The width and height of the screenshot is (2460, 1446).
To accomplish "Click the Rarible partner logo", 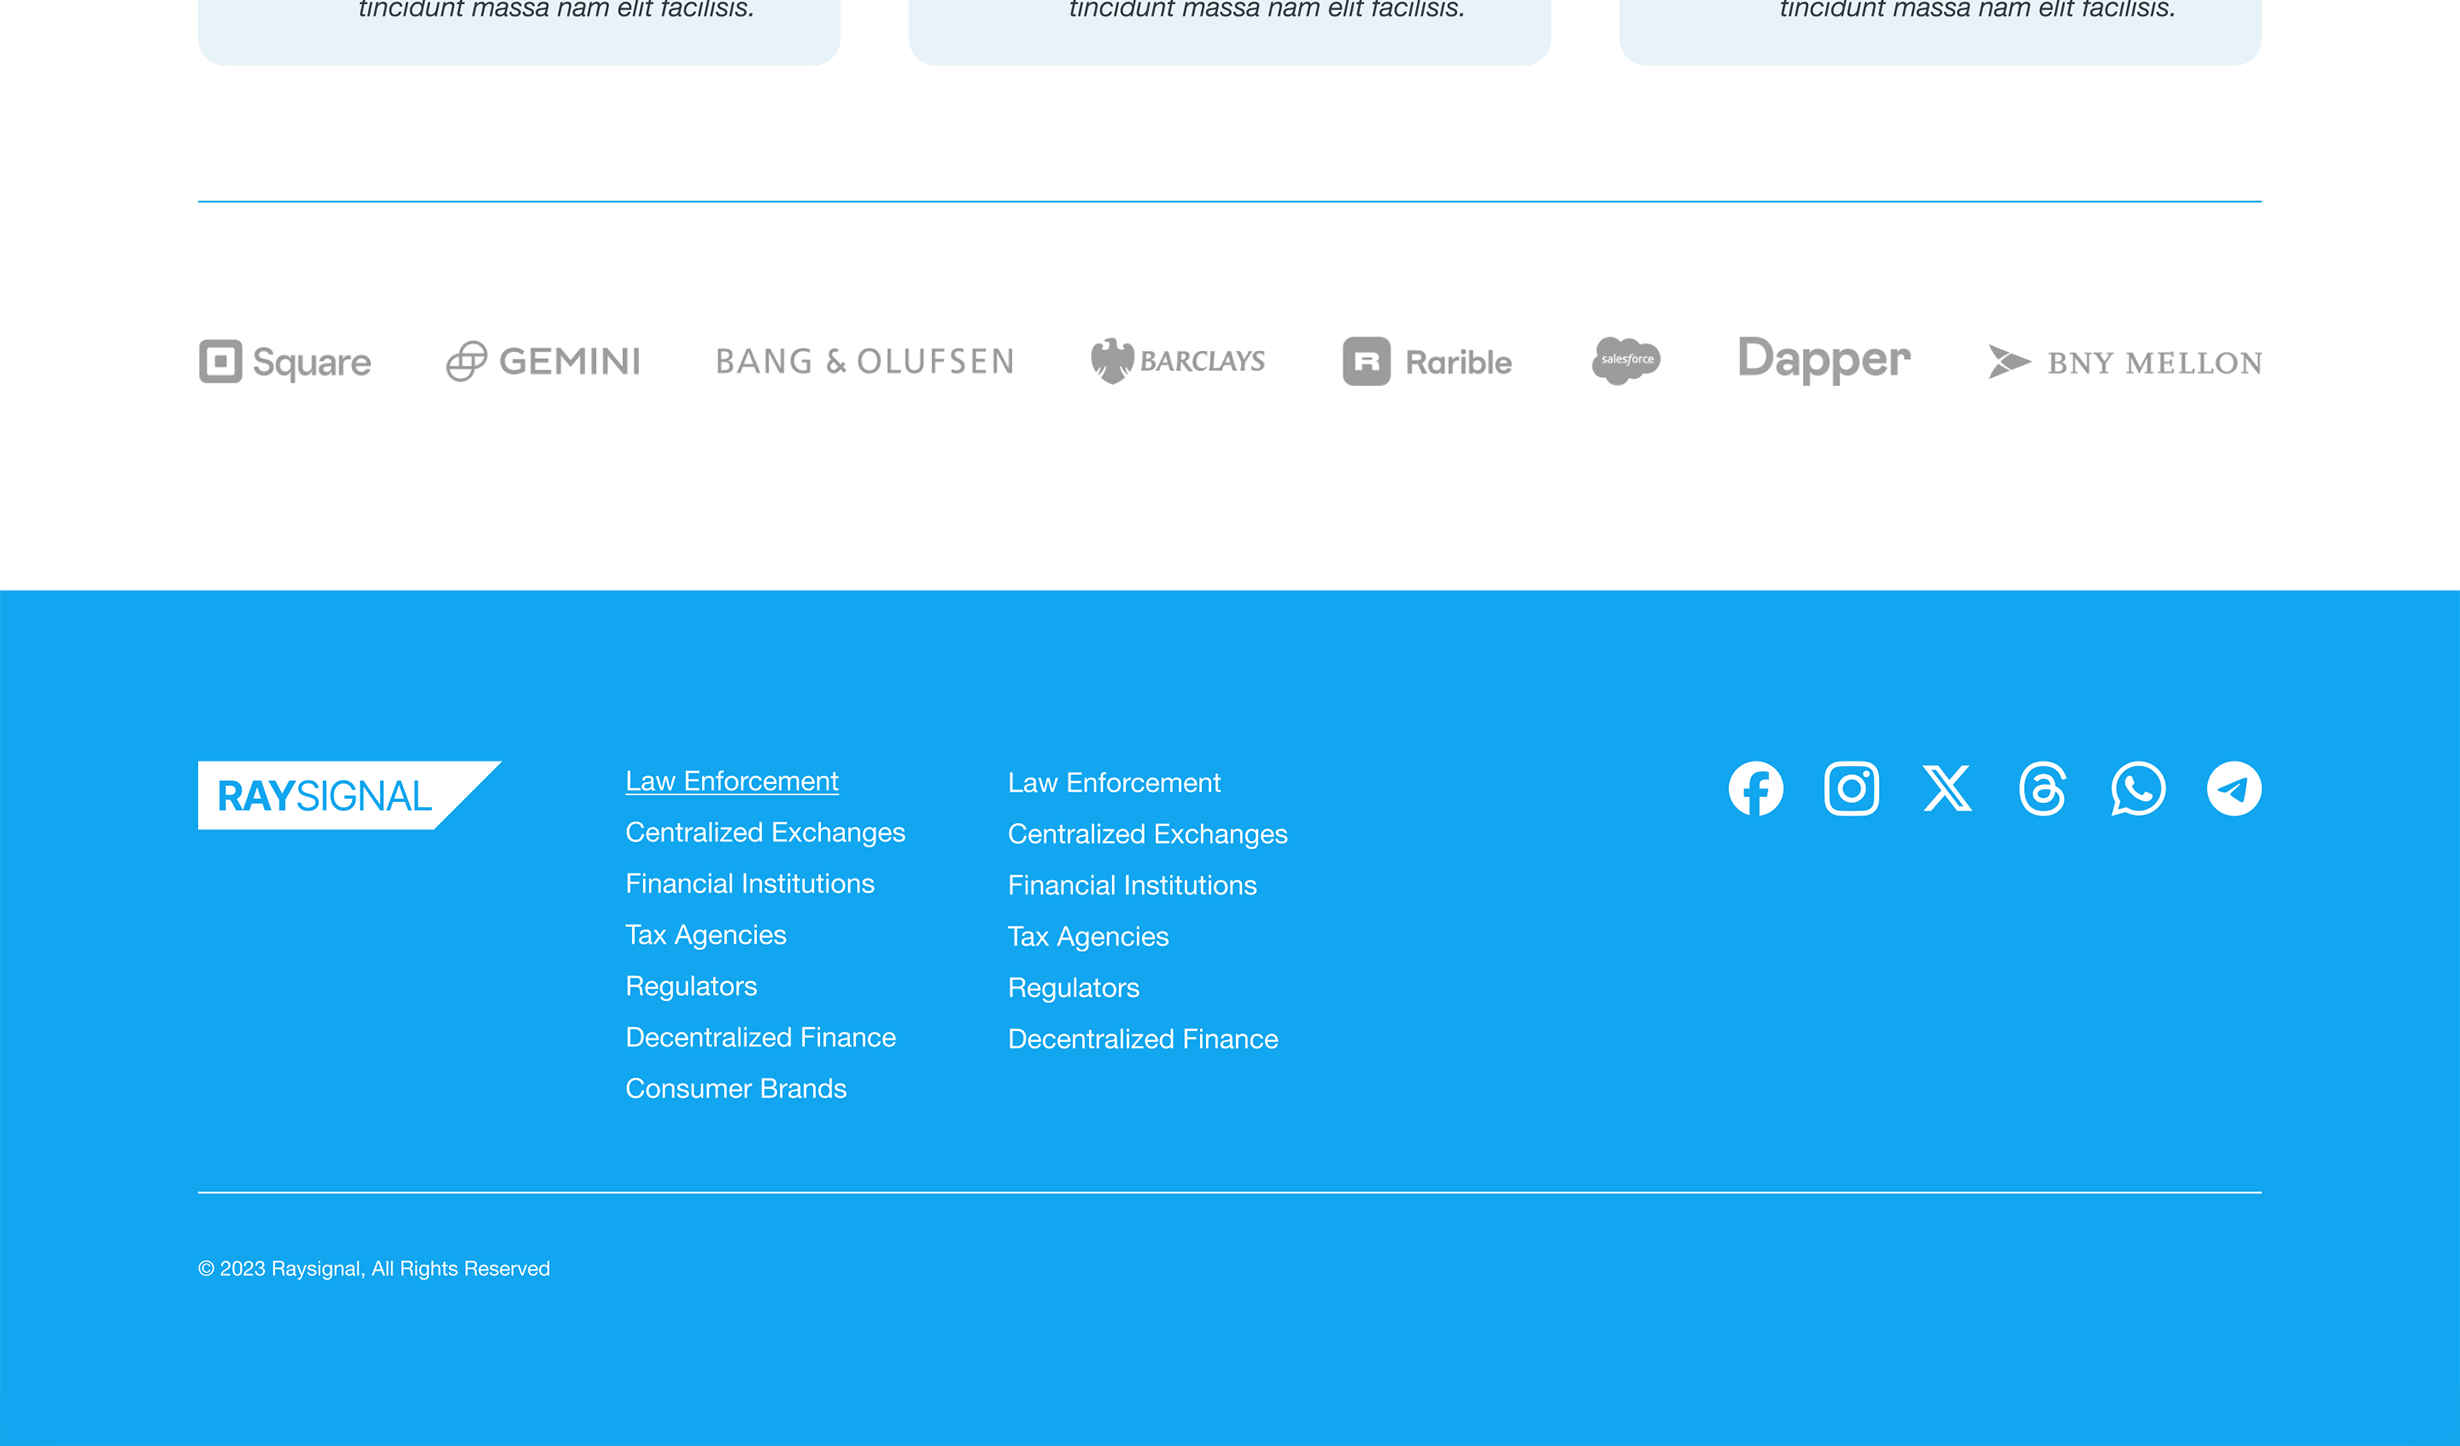I will [x=1427, y=361].
